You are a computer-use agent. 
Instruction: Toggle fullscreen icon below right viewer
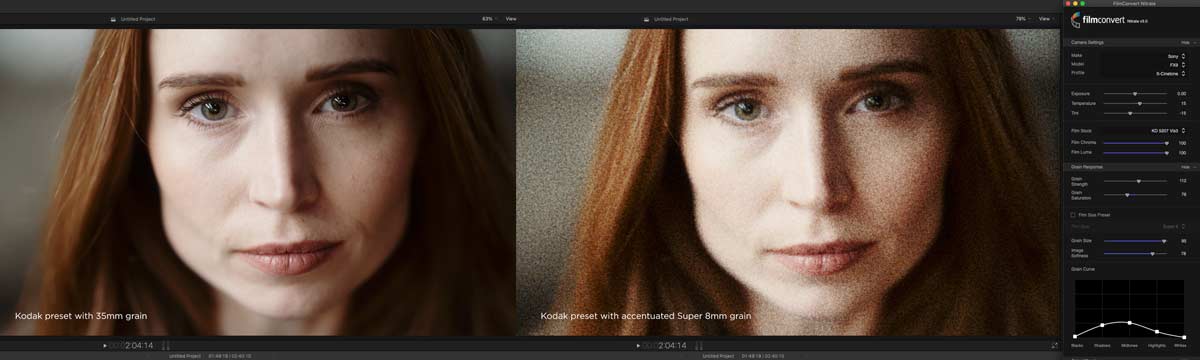(x=1054, y=345)
